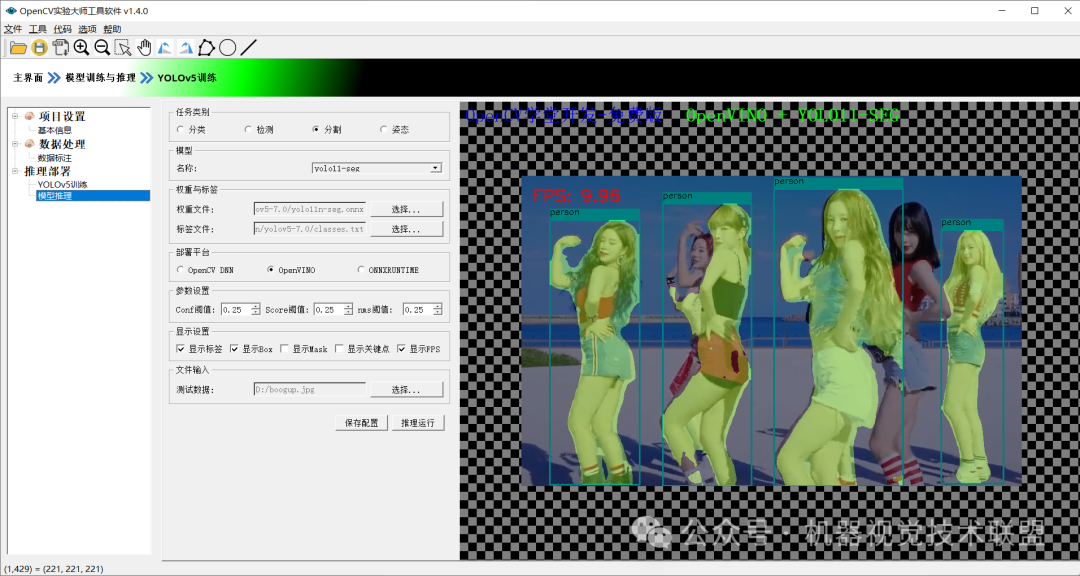
Task: Choose OpenVINO deployment platform
Action: point(271,270)
